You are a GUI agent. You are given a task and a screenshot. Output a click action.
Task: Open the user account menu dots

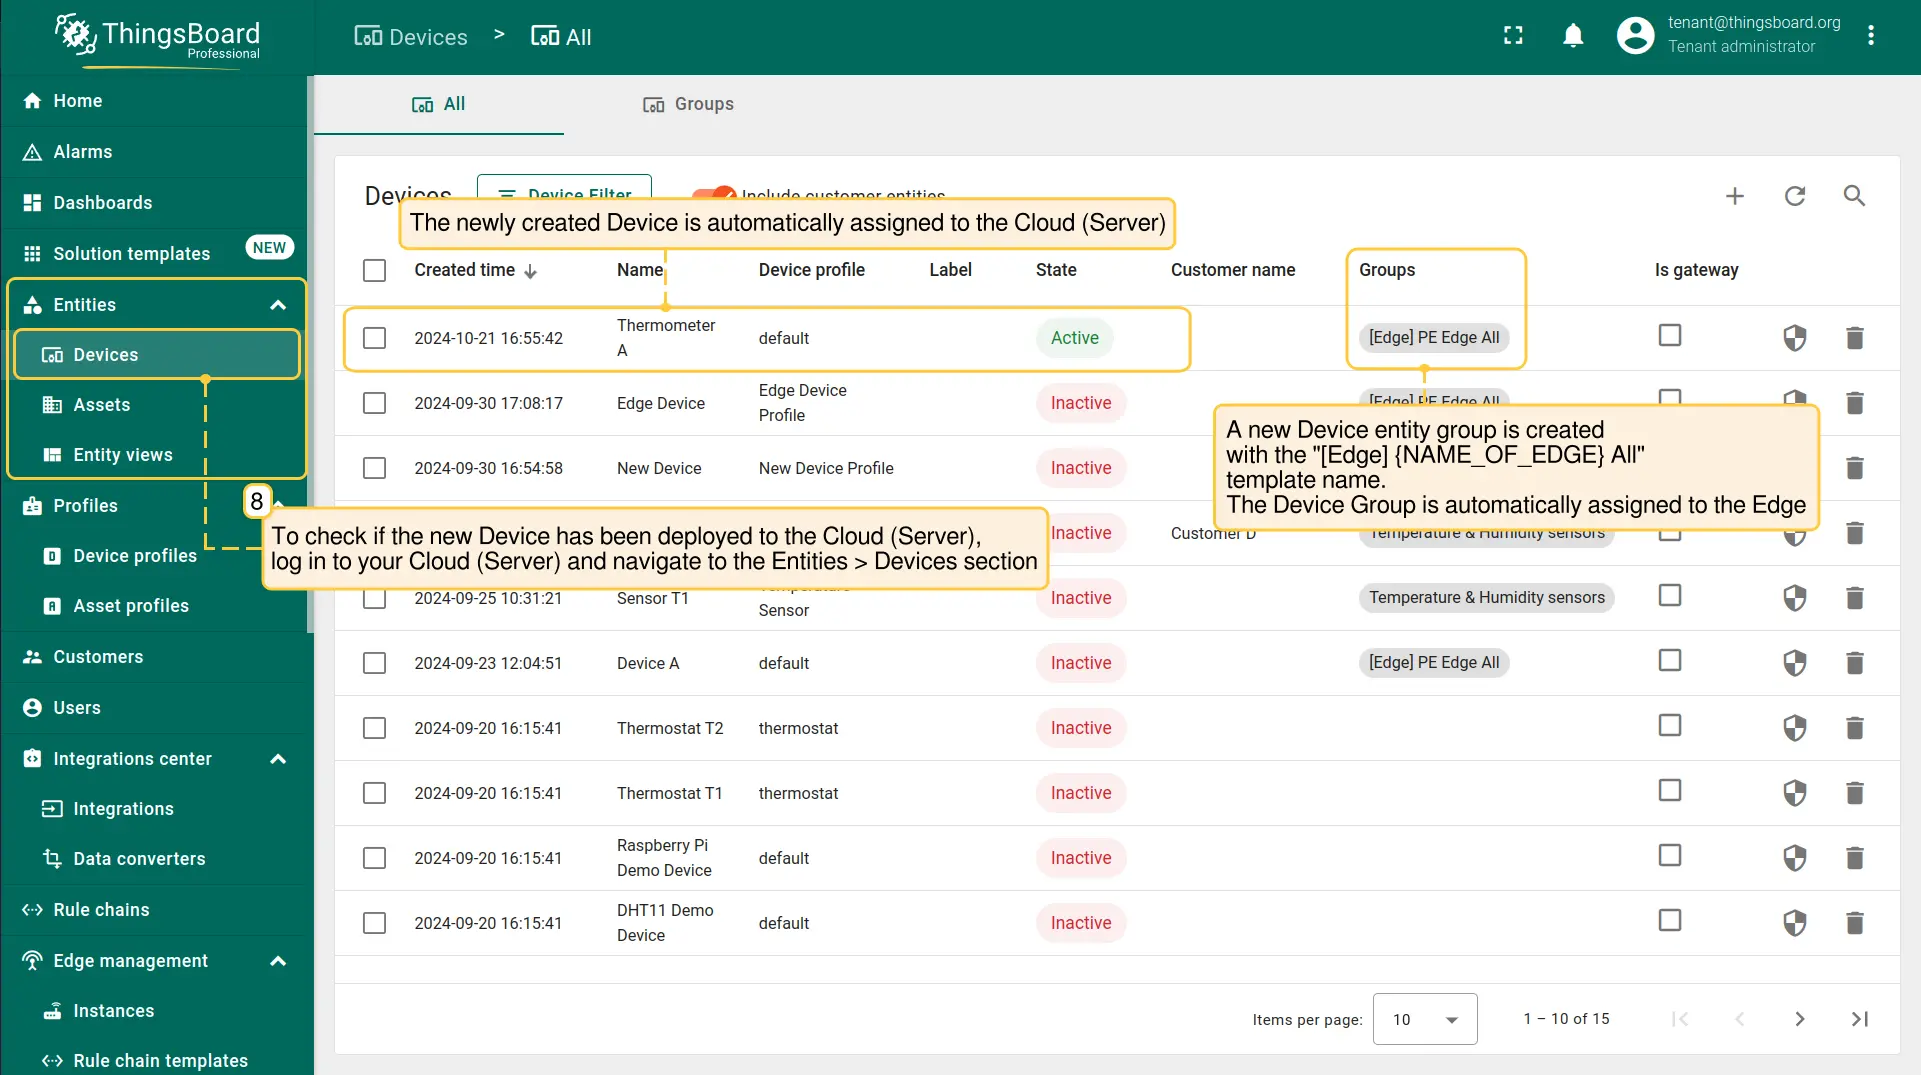coord(1871,36)
